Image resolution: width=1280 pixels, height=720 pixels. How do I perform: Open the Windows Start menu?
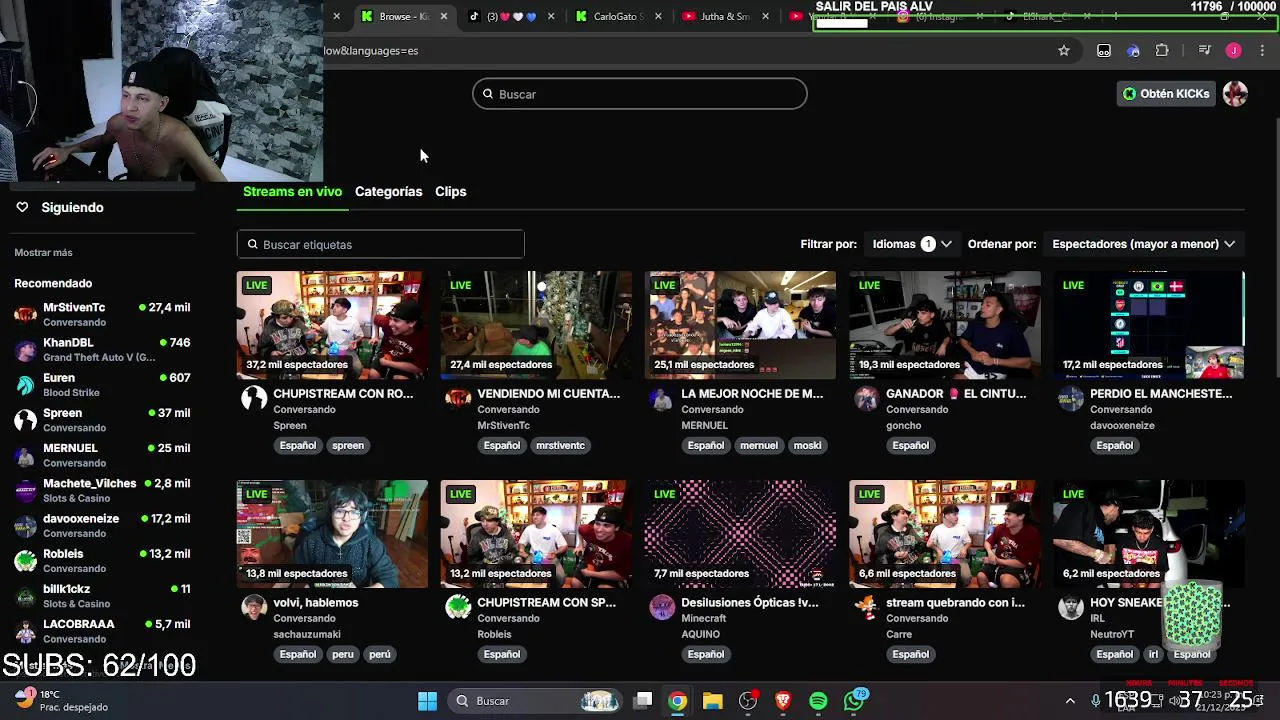[427, 701]
